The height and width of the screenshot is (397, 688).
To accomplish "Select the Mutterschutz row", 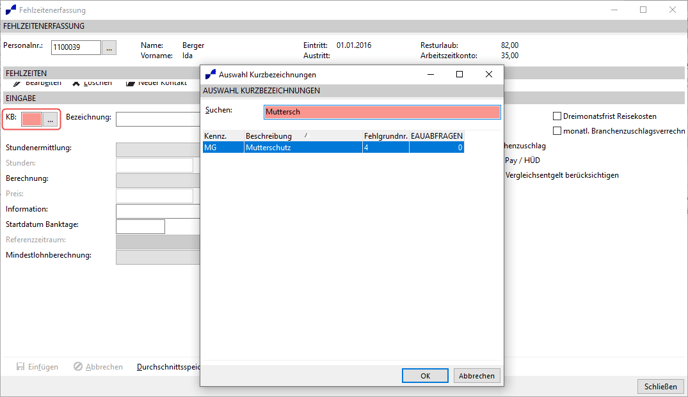I will point(333,147).
